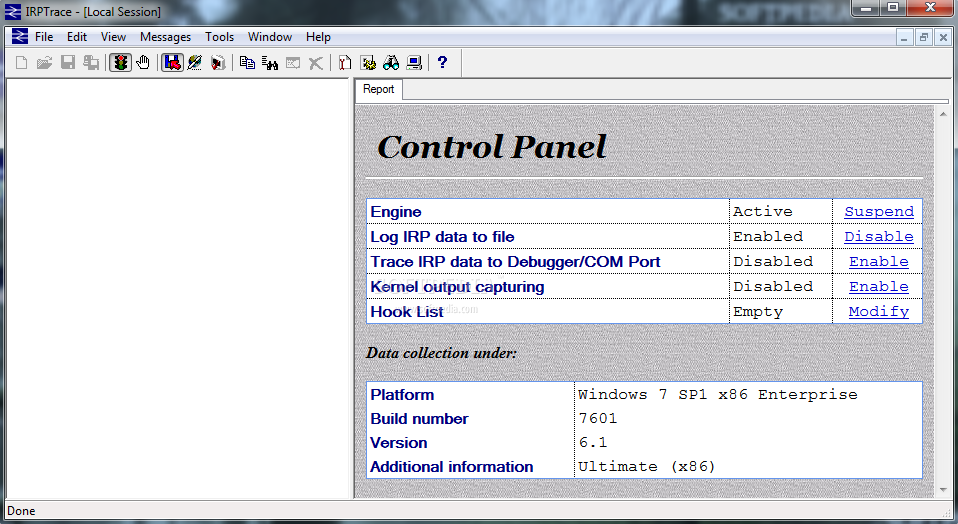The image size is (958, 524).
Task: Click the Version value '6.1'
Action: 593,442
